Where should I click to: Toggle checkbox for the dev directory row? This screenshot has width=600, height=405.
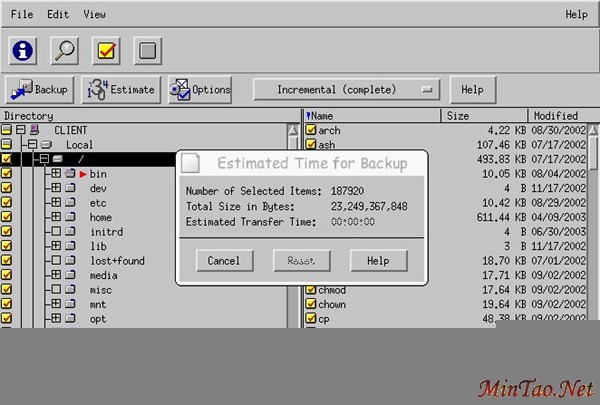point(7,188)
